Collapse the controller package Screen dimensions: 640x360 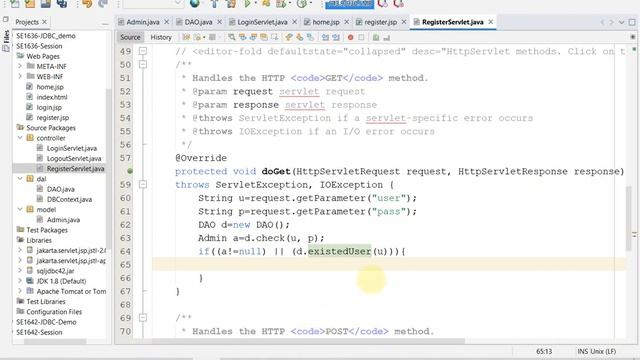pyautogui.click(x=20, y=138)
